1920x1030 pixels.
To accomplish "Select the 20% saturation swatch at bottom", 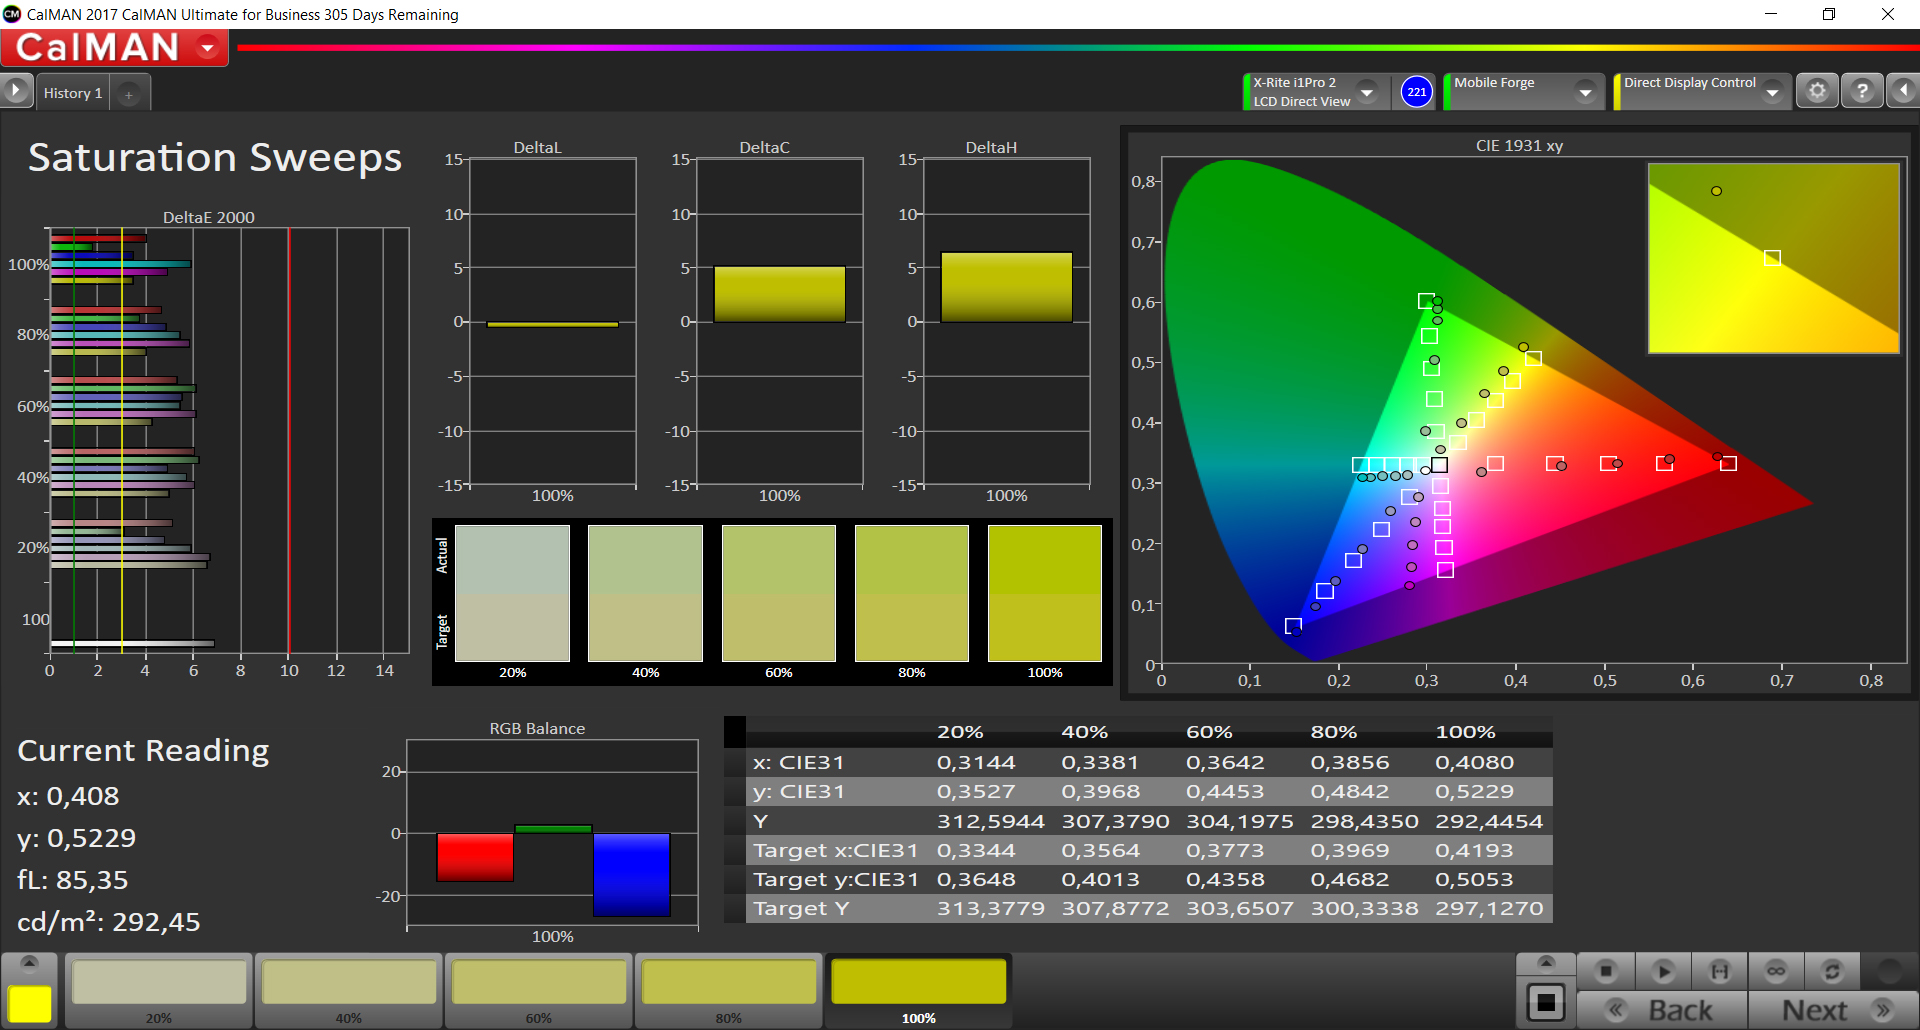I will click(x=159, y=990).
